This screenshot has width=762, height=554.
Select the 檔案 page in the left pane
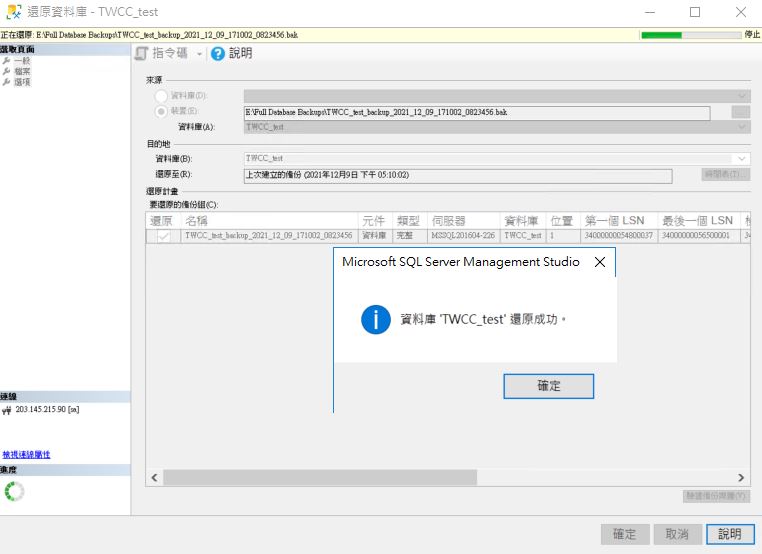tap(22, 71)
